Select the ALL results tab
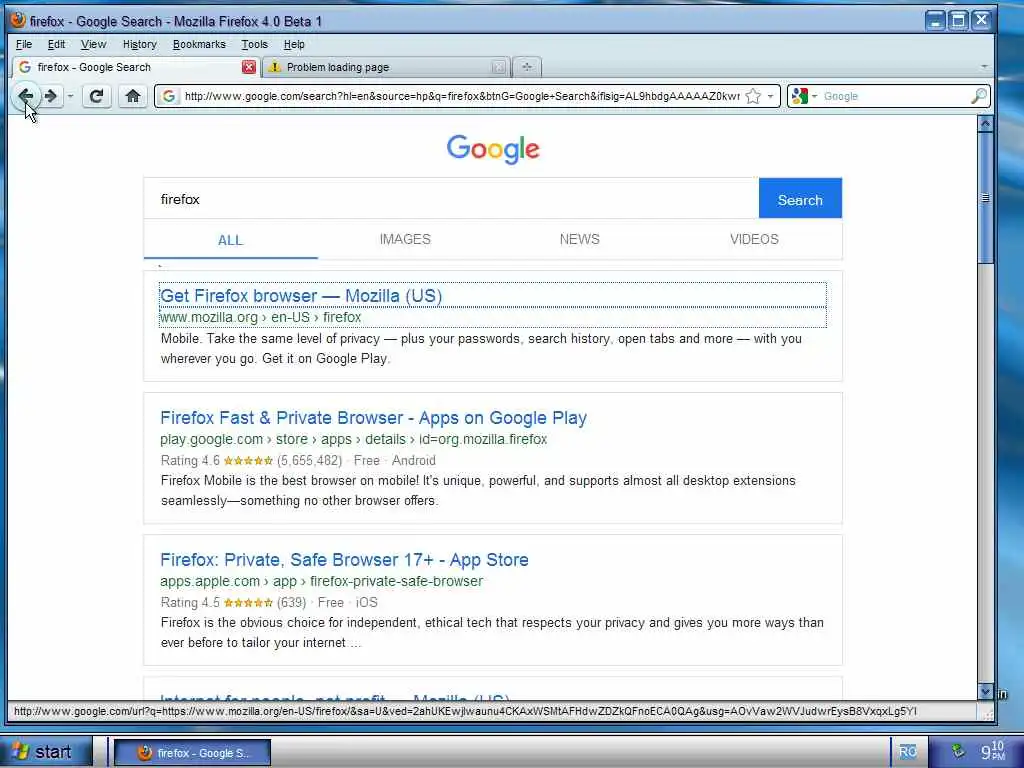The height and width of the screenshot is (768, 1024). coord(231,240)
